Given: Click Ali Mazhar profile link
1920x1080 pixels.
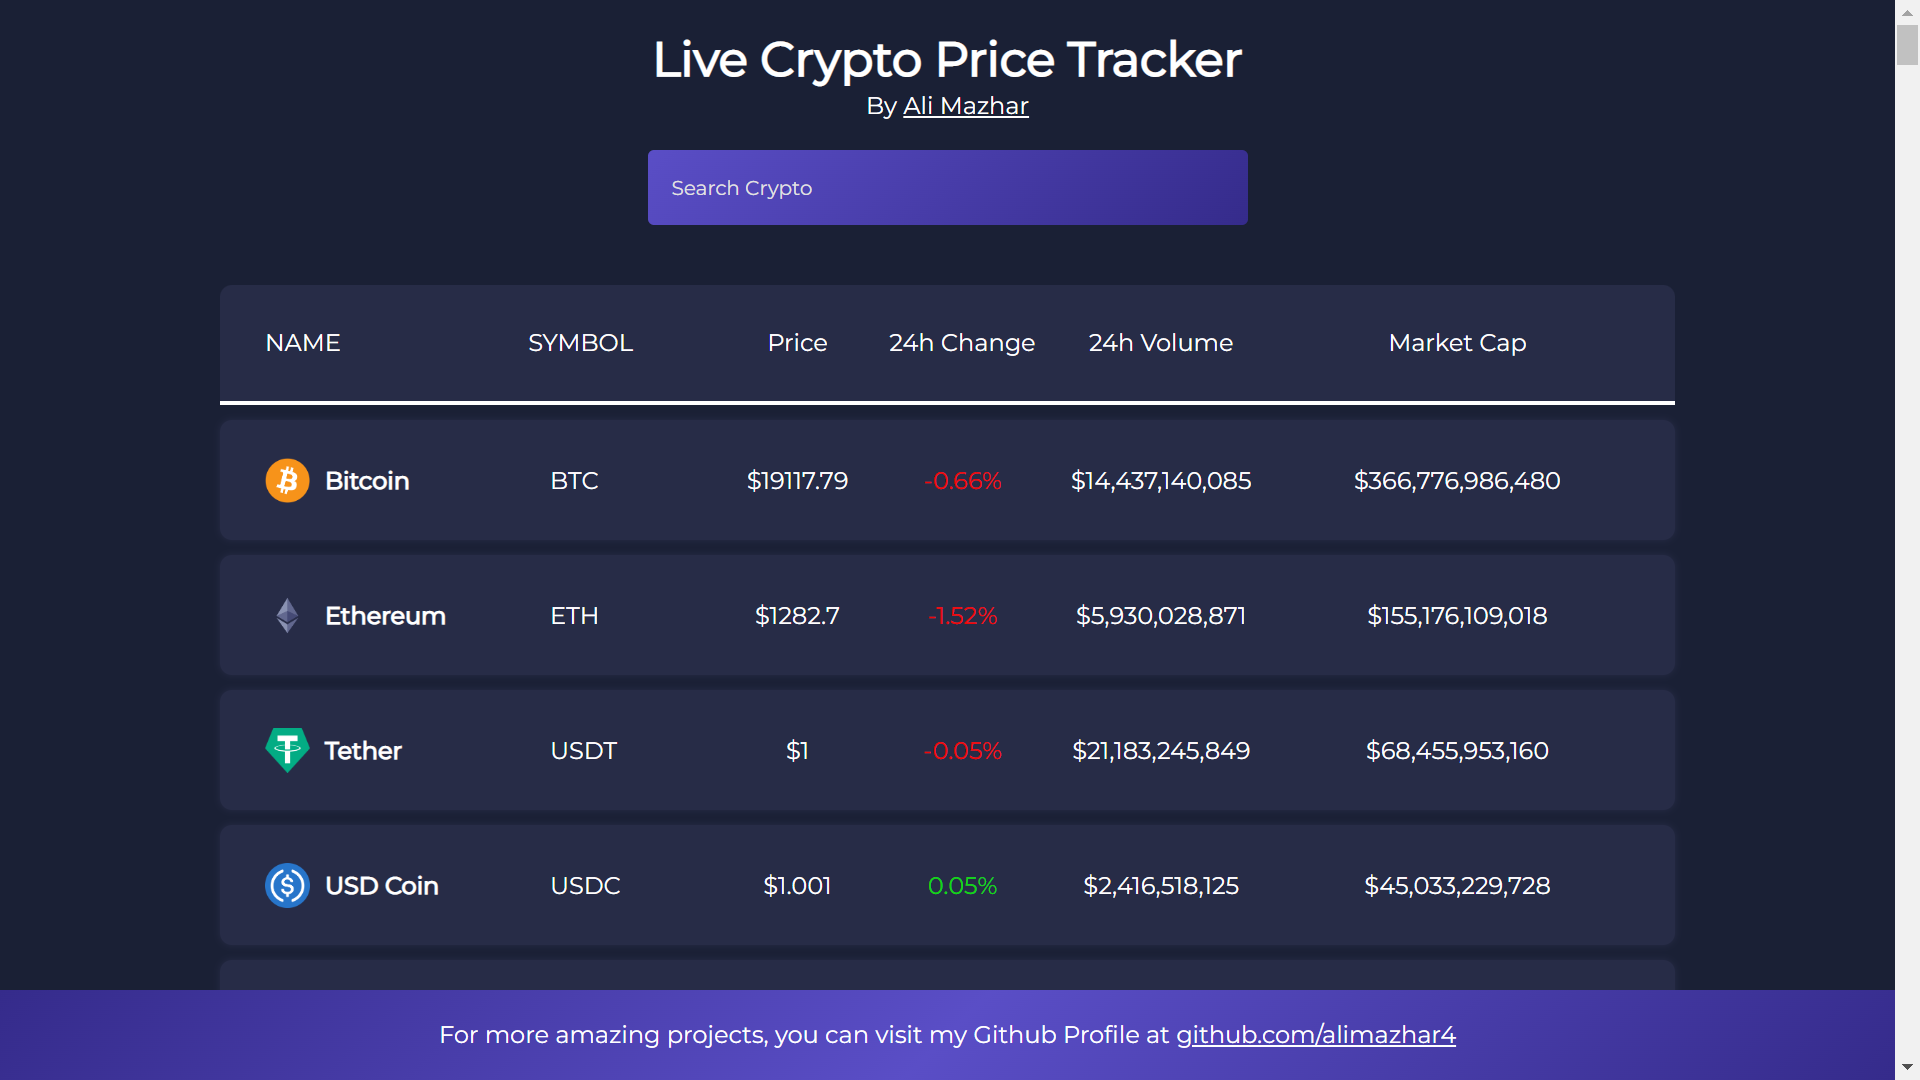Looking at the screenshot, I should pos(967,105).
